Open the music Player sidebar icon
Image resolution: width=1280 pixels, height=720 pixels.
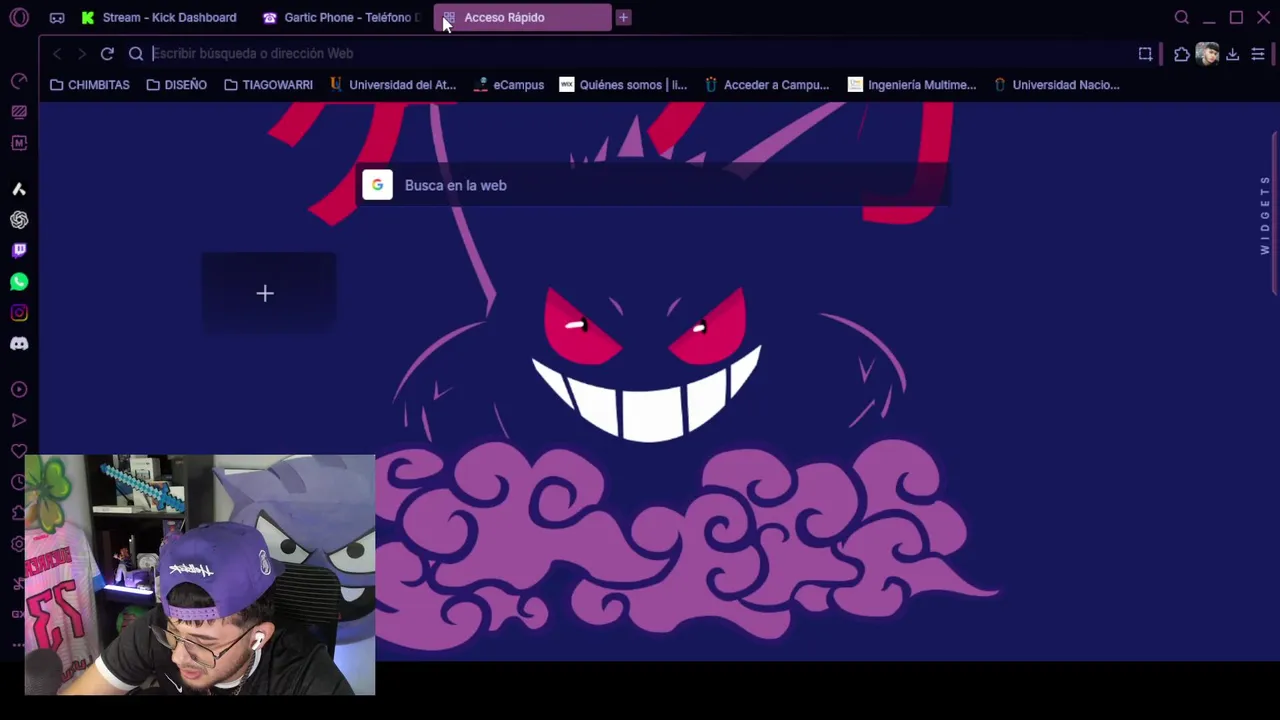click(19, 390)
